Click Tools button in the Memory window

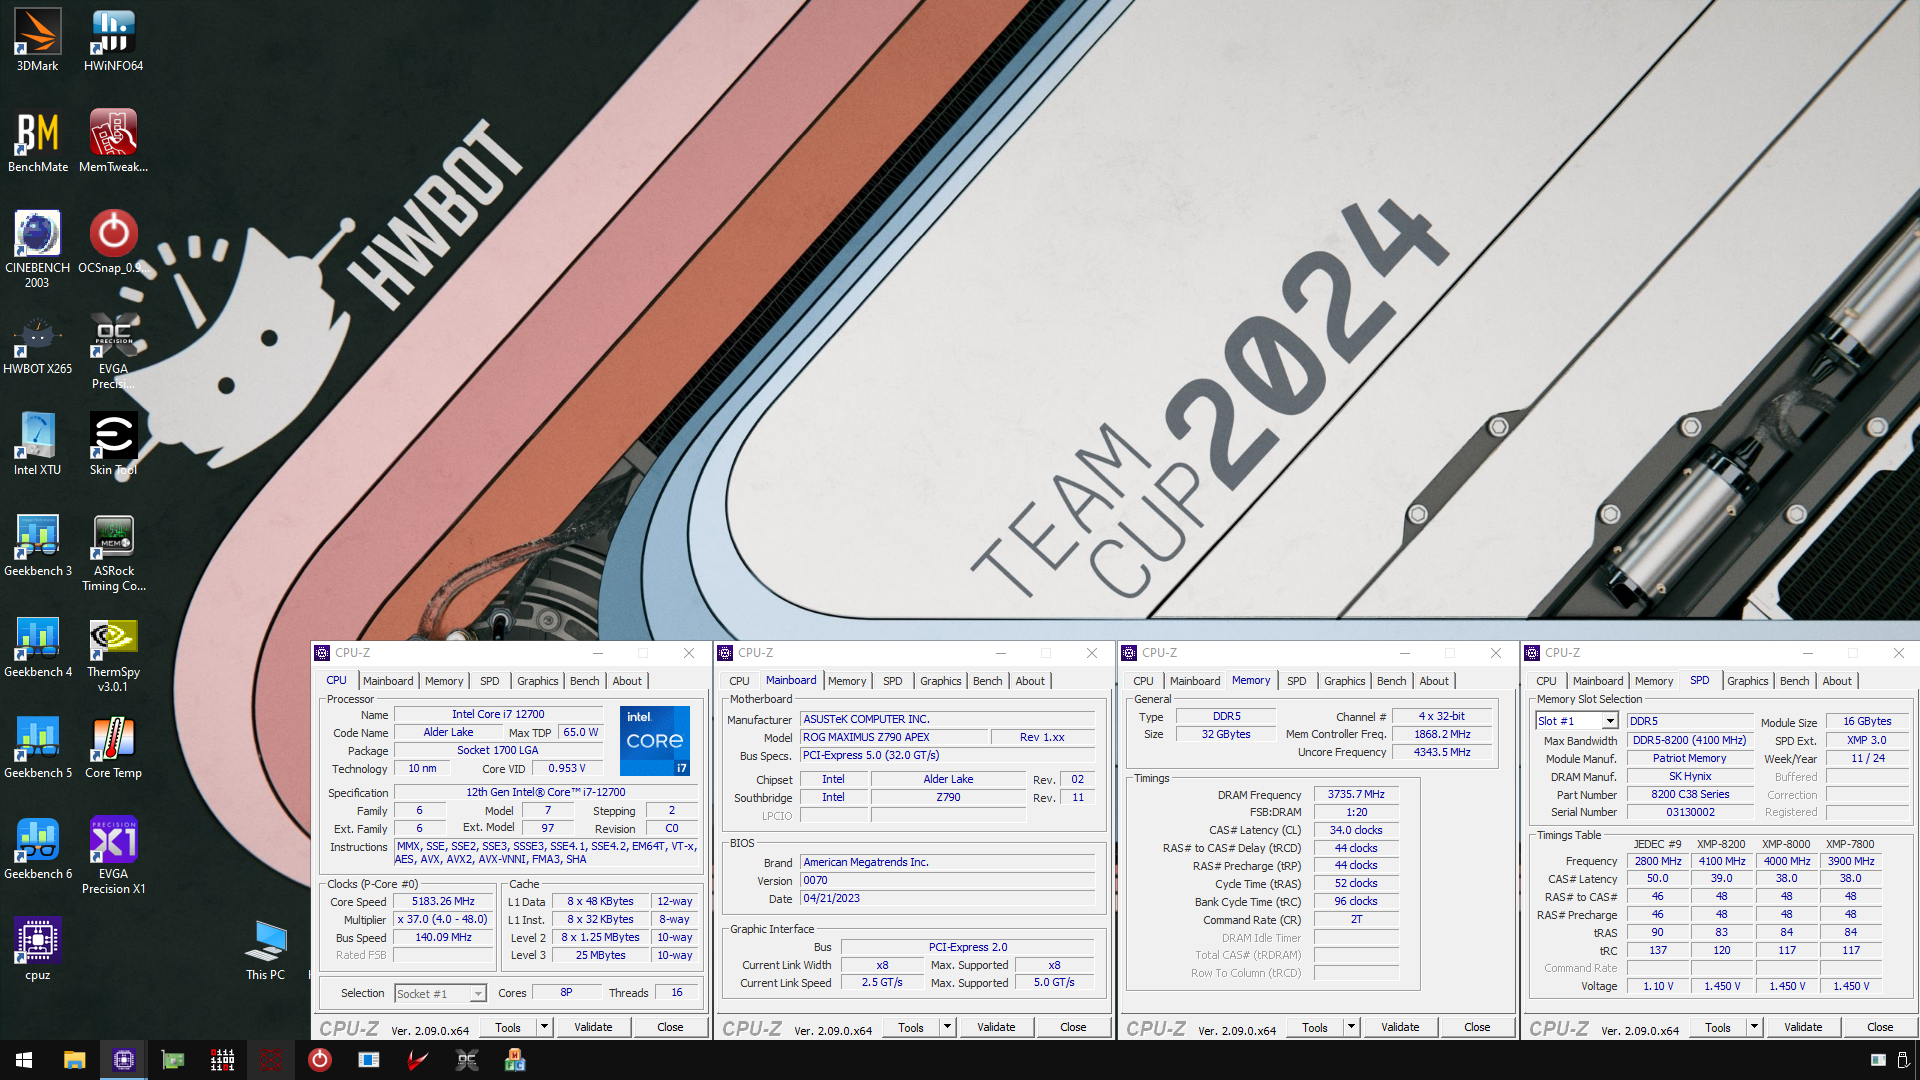pyautogui.click(x=1315, y=1027)
